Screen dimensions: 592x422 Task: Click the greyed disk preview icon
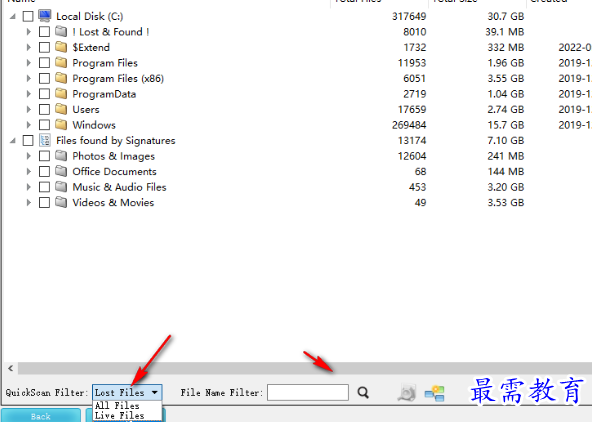click(x=407, y=393)
